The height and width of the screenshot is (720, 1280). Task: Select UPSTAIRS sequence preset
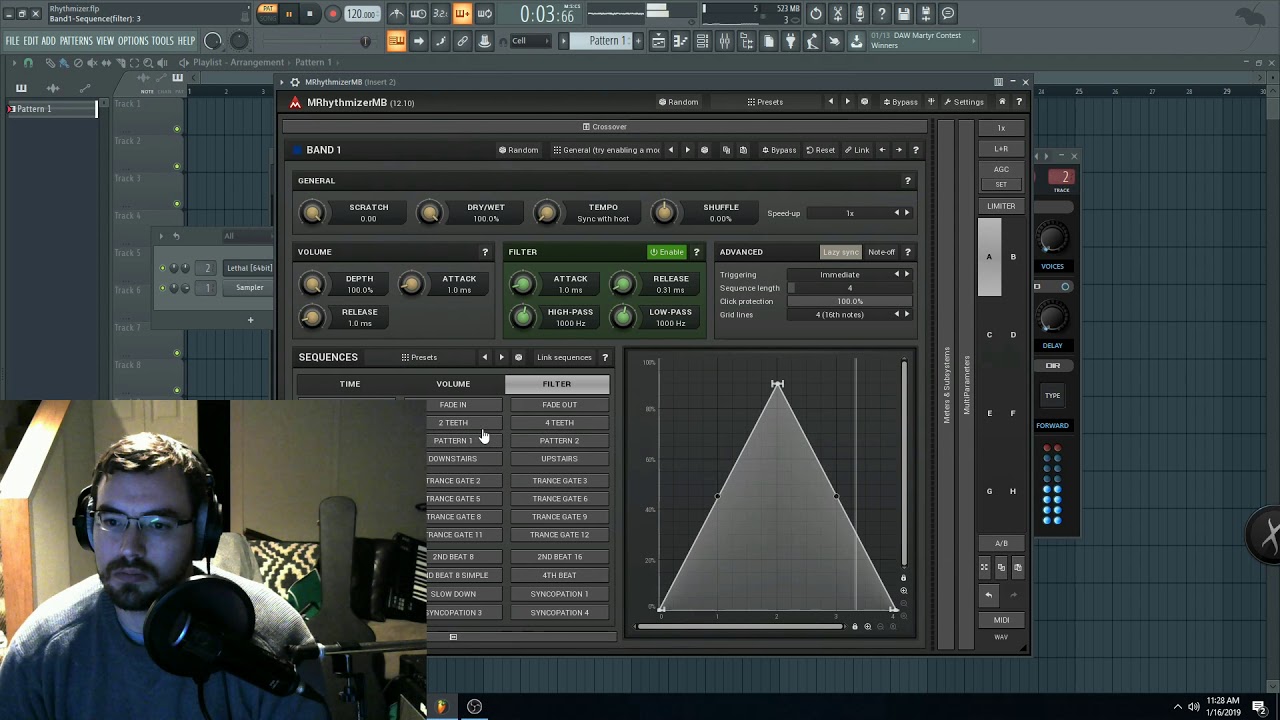(559, 459)
